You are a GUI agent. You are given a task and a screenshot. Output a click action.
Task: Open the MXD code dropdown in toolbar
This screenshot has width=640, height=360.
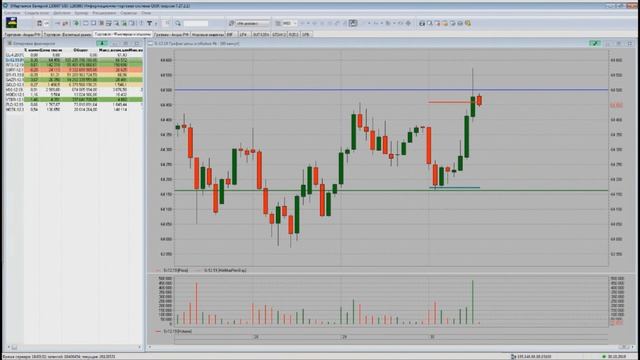click(x=289, y=23)
